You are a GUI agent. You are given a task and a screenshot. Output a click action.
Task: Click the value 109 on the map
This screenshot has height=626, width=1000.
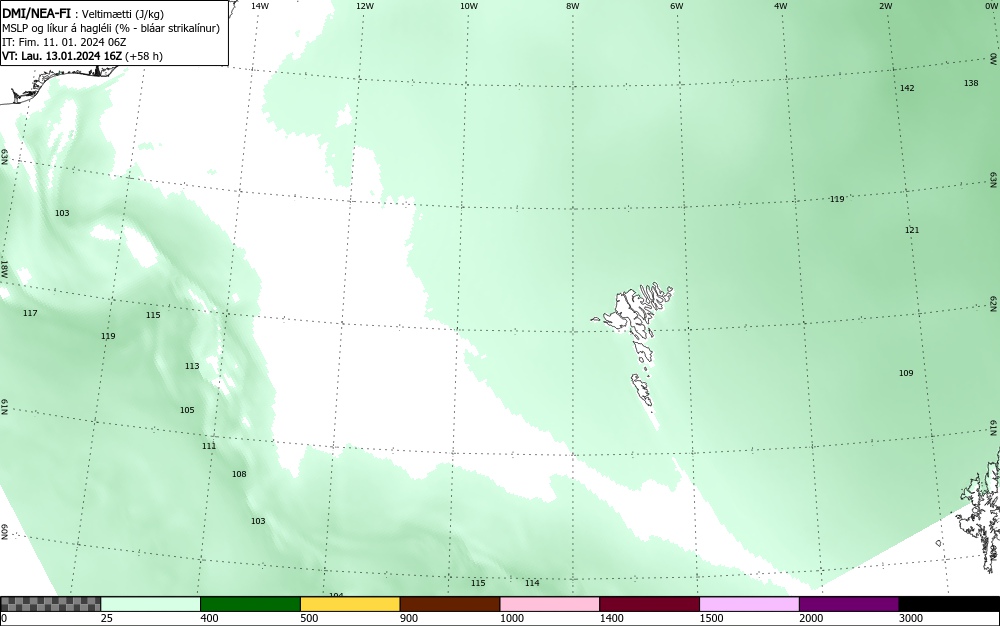coord(906,373)
